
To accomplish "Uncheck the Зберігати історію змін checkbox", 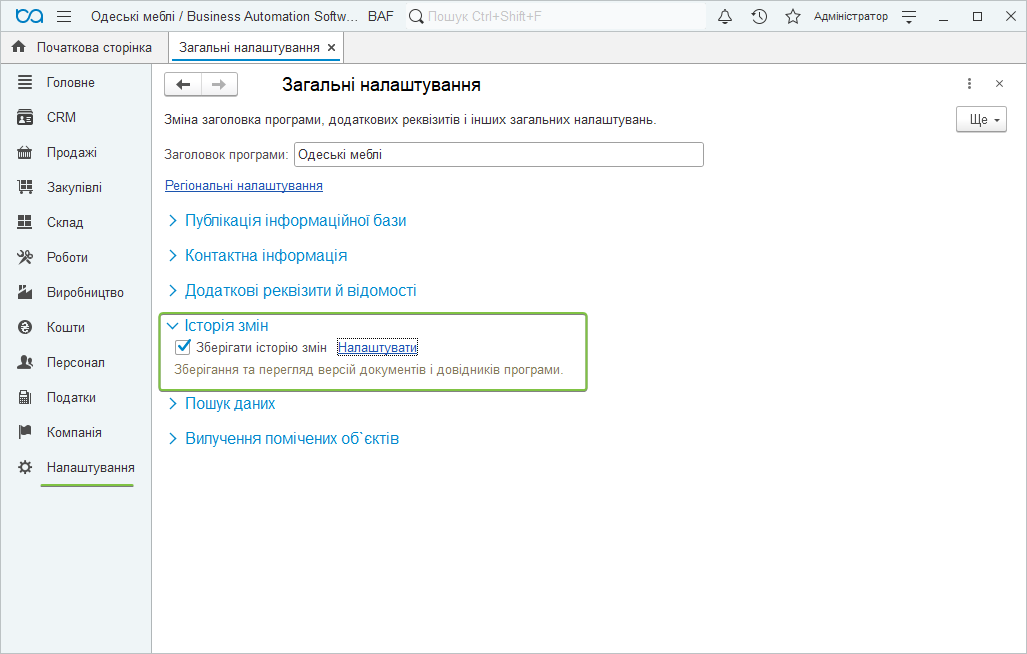I will 183,348.
